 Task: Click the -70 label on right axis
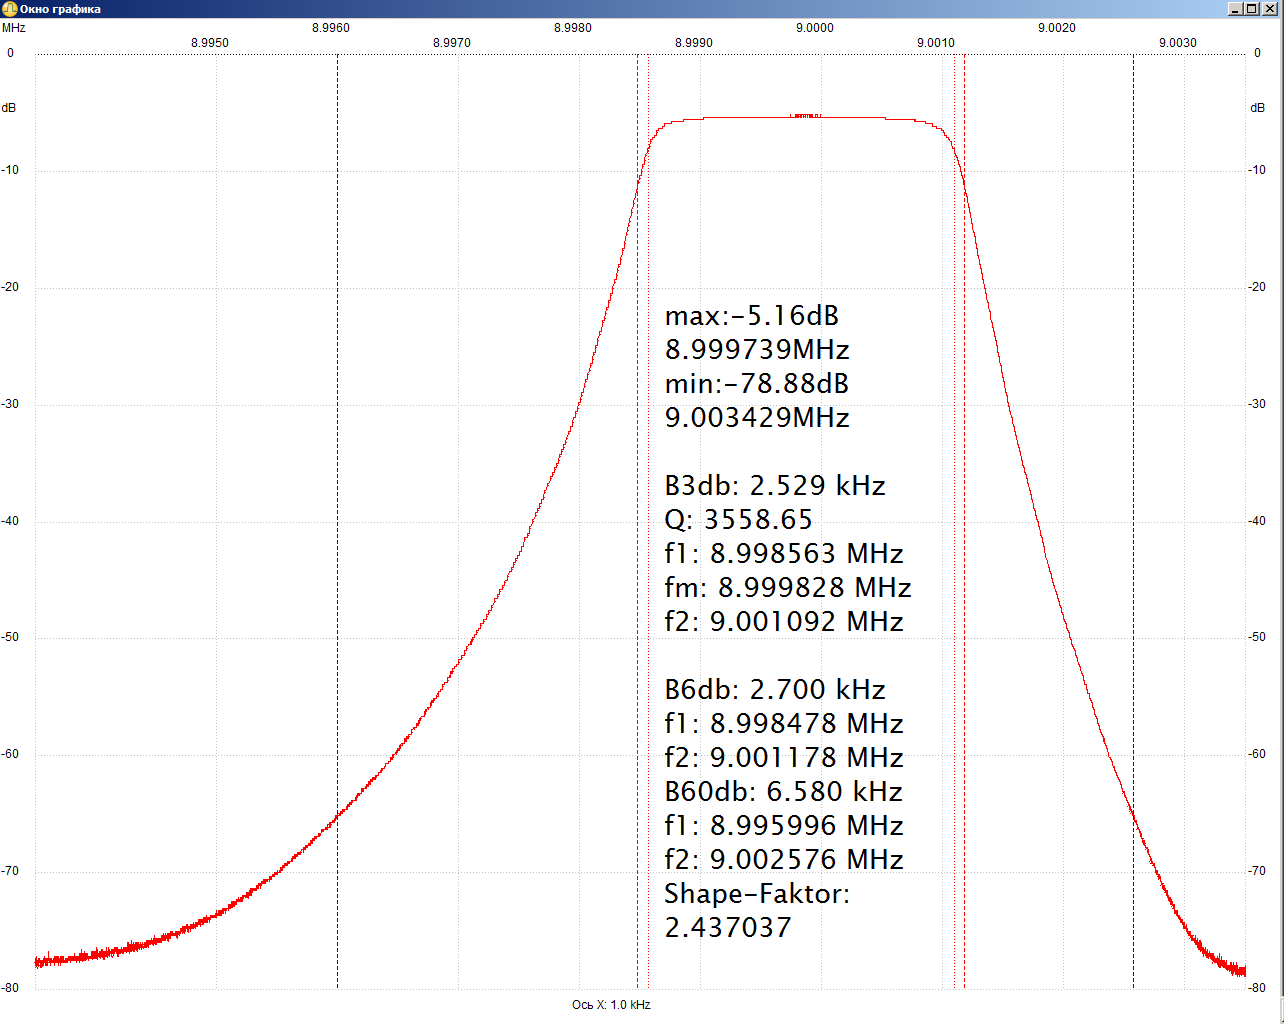(1257, 871)
